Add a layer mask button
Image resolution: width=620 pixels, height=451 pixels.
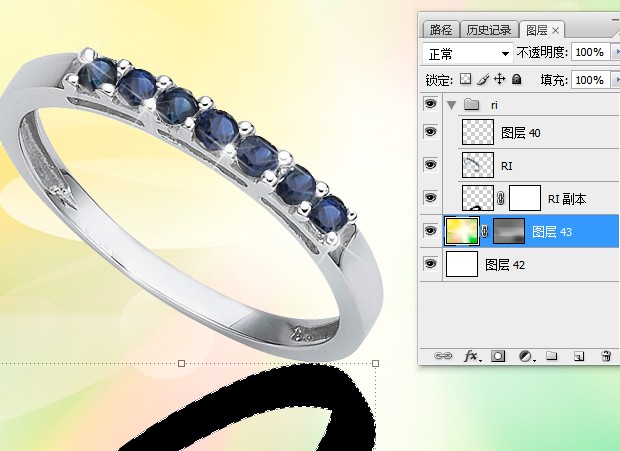click(x=498, y=356)
